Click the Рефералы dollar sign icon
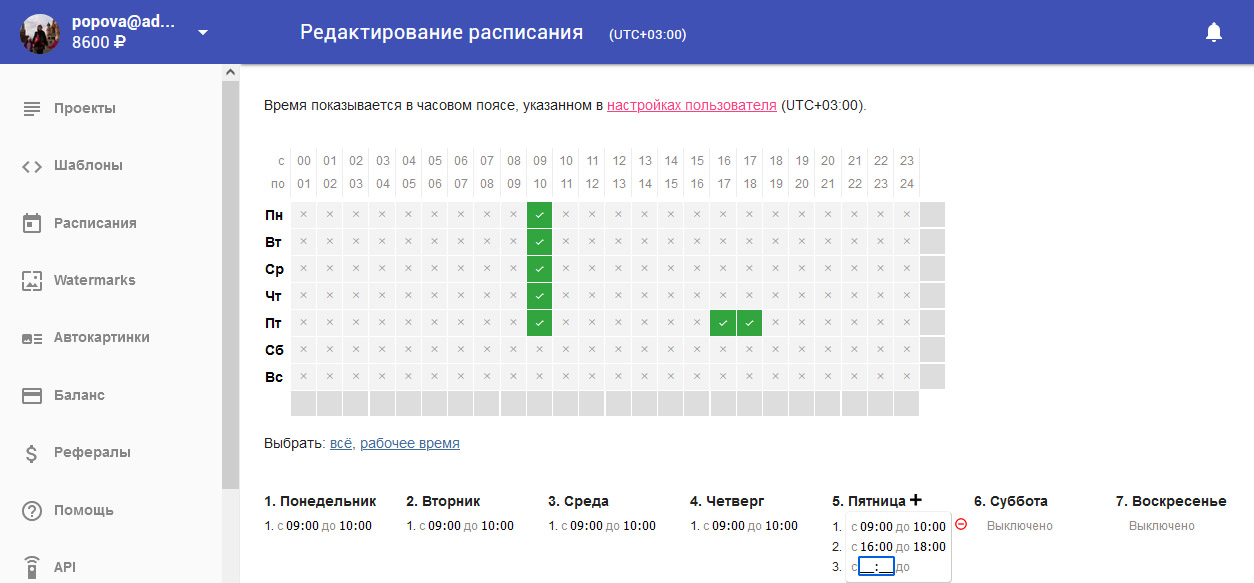The height and width of the screenshot is (583, 1254). (x=32, y=453)
